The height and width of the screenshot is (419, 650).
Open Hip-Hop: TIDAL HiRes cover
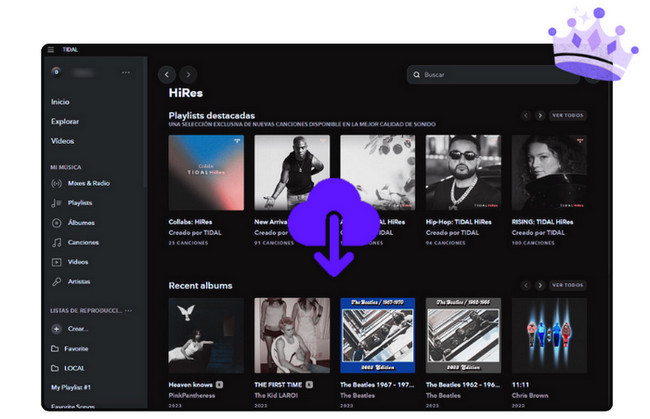pos(463,172)
